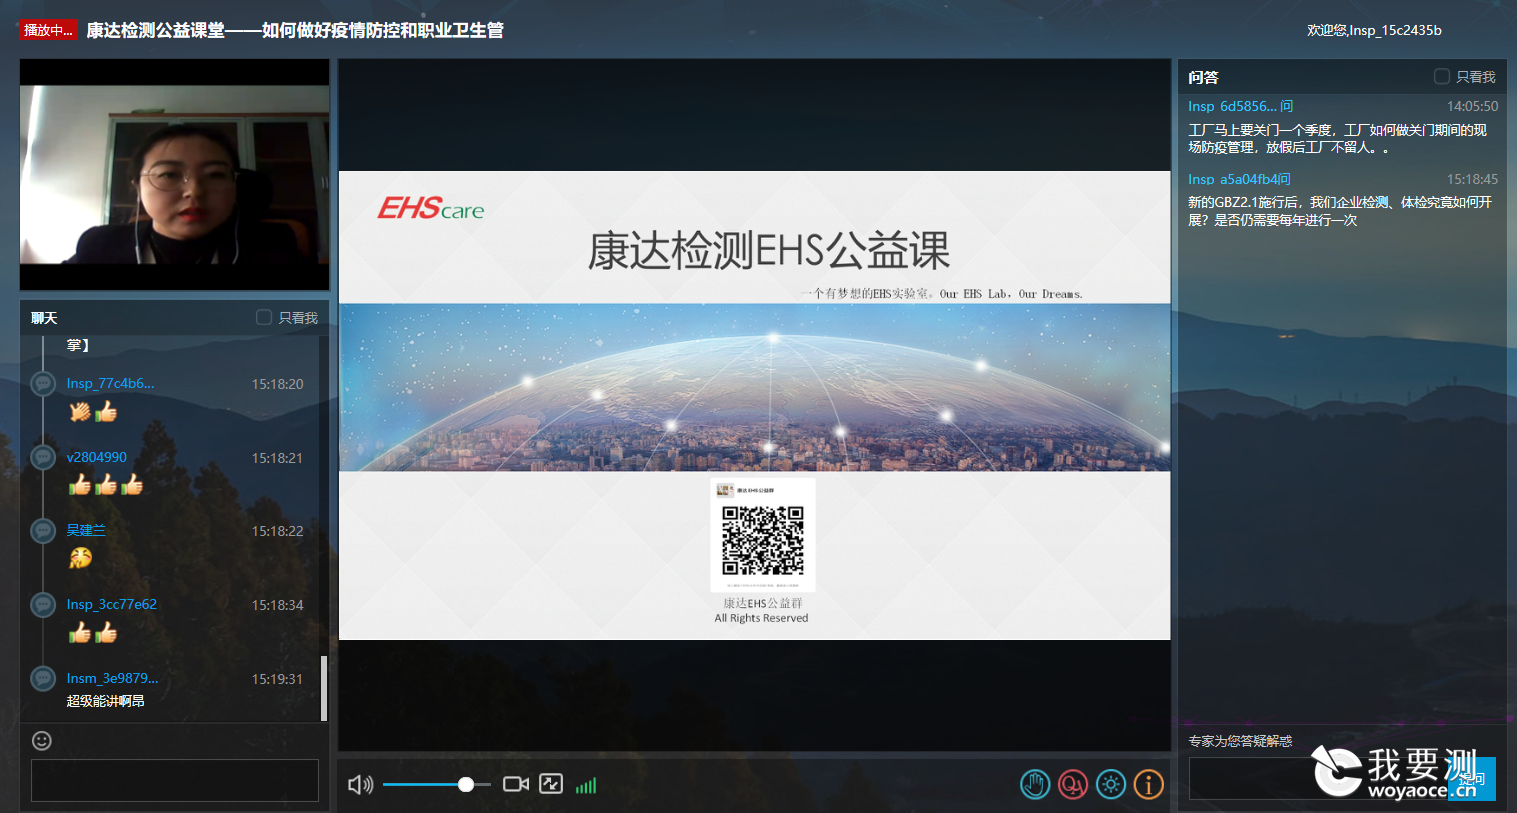Open the emoji picker in chat
The height and width of the screenshot is (813, 1517).
click(x=42, y=741)
